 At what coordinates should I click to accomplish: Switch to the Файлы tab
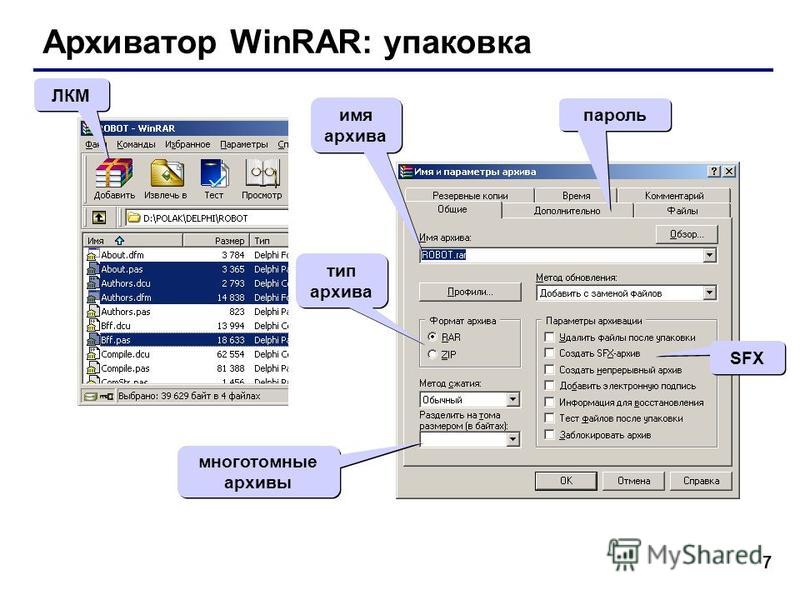point(682,211)
